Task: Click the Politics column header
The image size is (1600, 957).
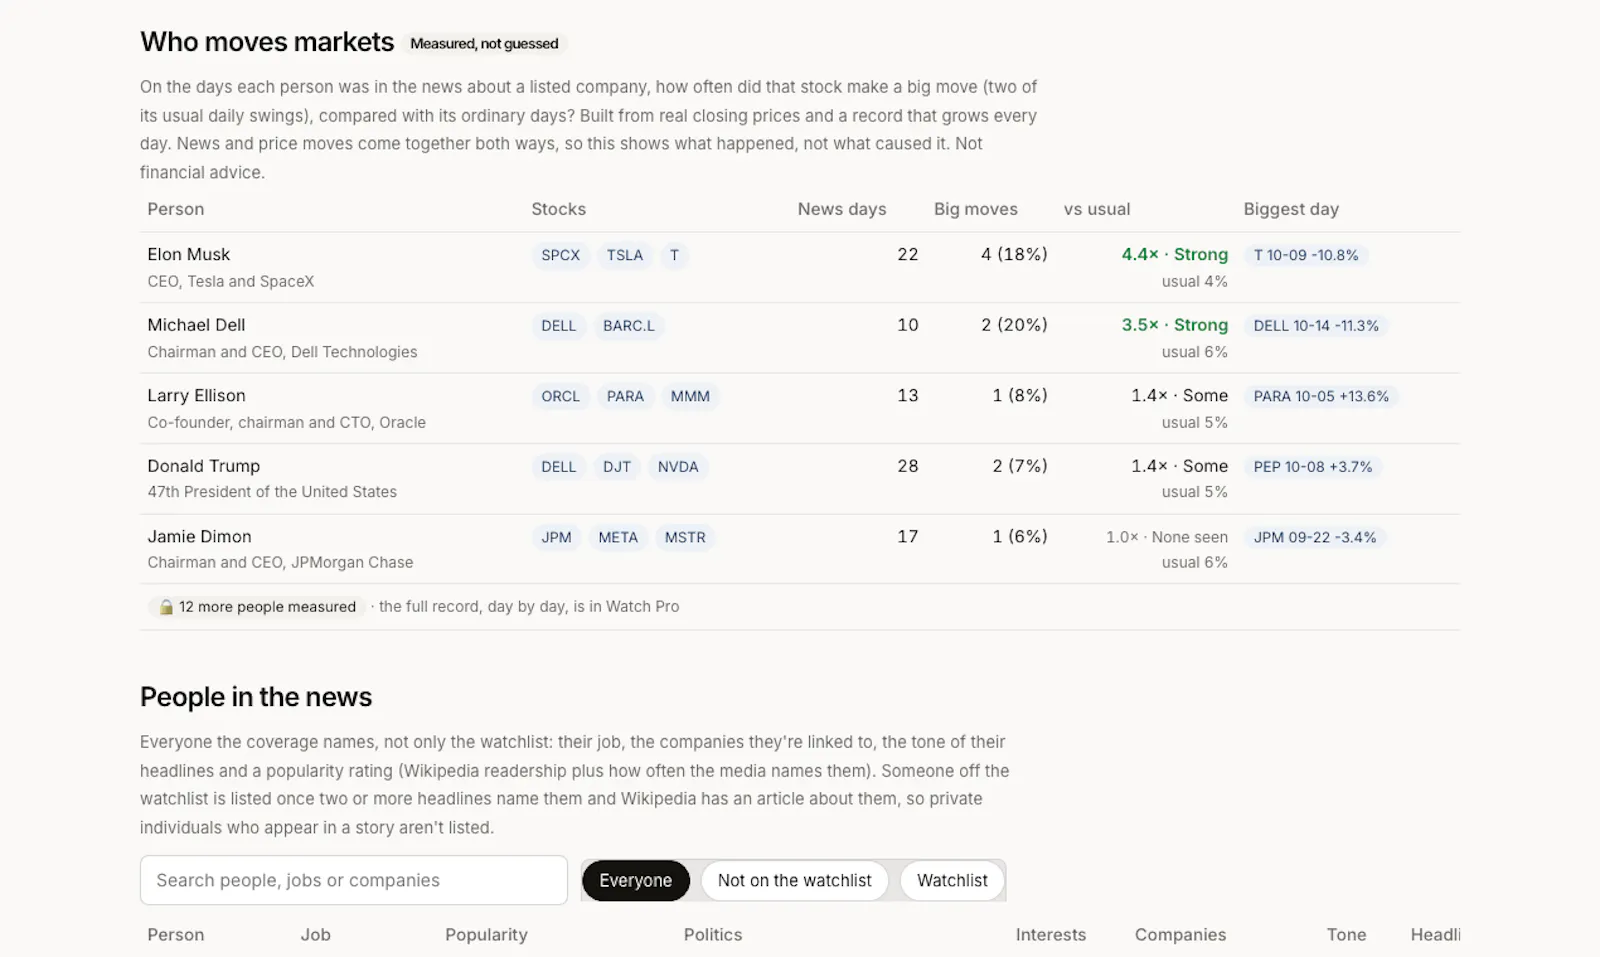Action: (x=713, y=935)
